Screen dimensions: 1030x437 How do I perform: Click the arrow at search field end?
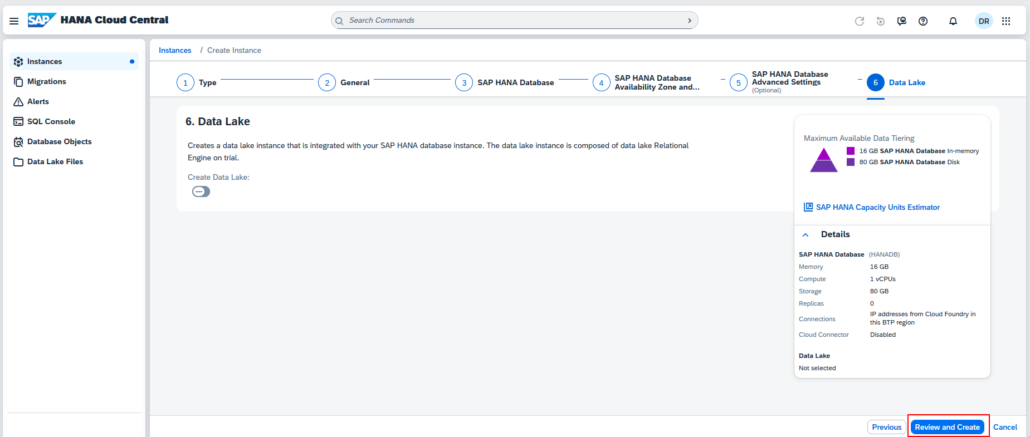[x=689, y=21]
